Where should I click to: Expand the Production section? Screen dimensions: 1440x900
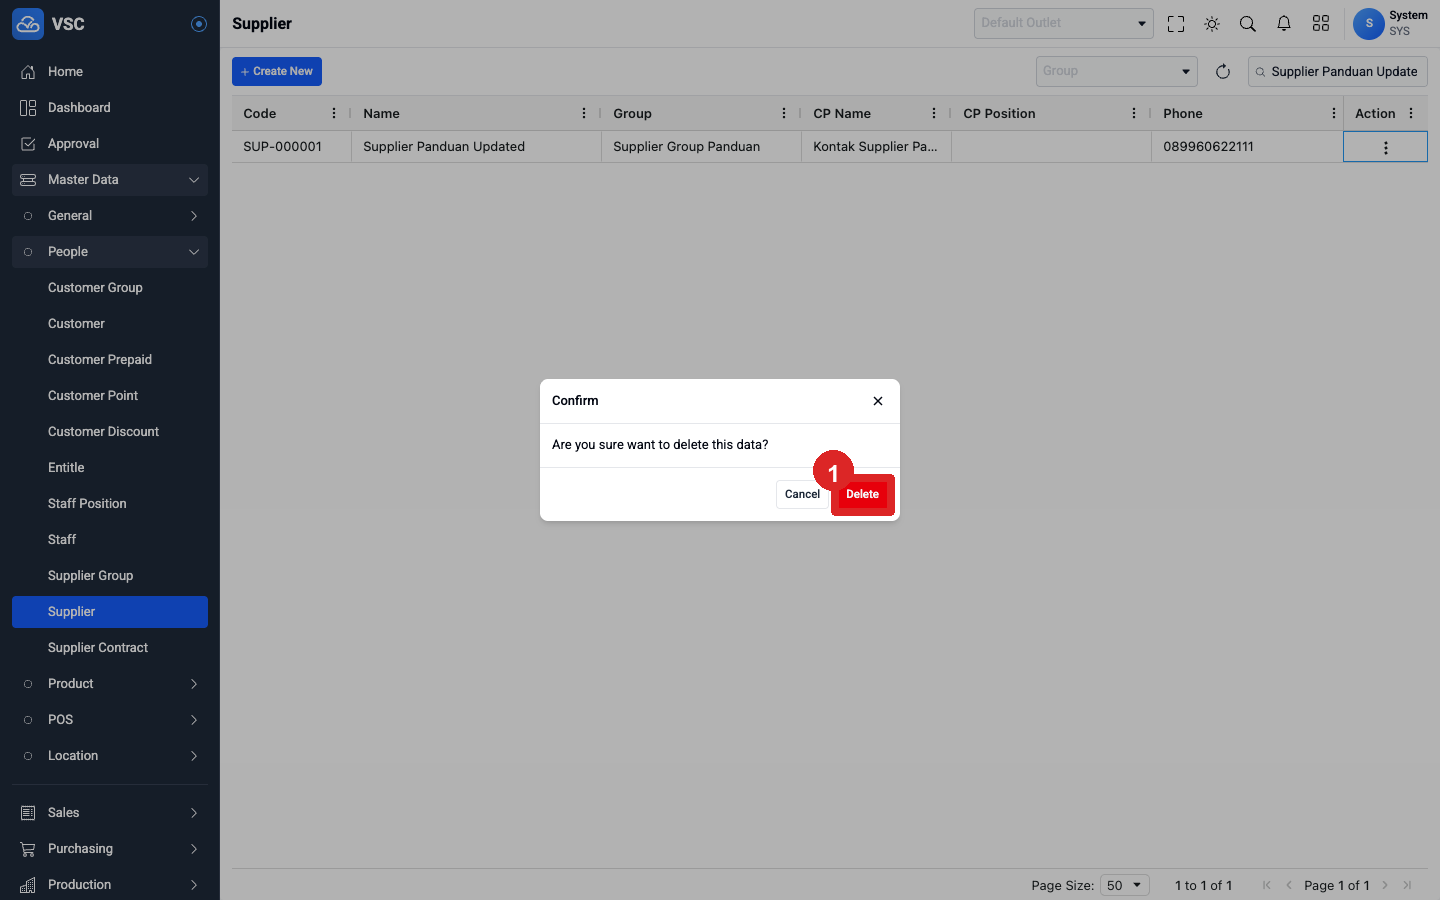coord(110,885)
